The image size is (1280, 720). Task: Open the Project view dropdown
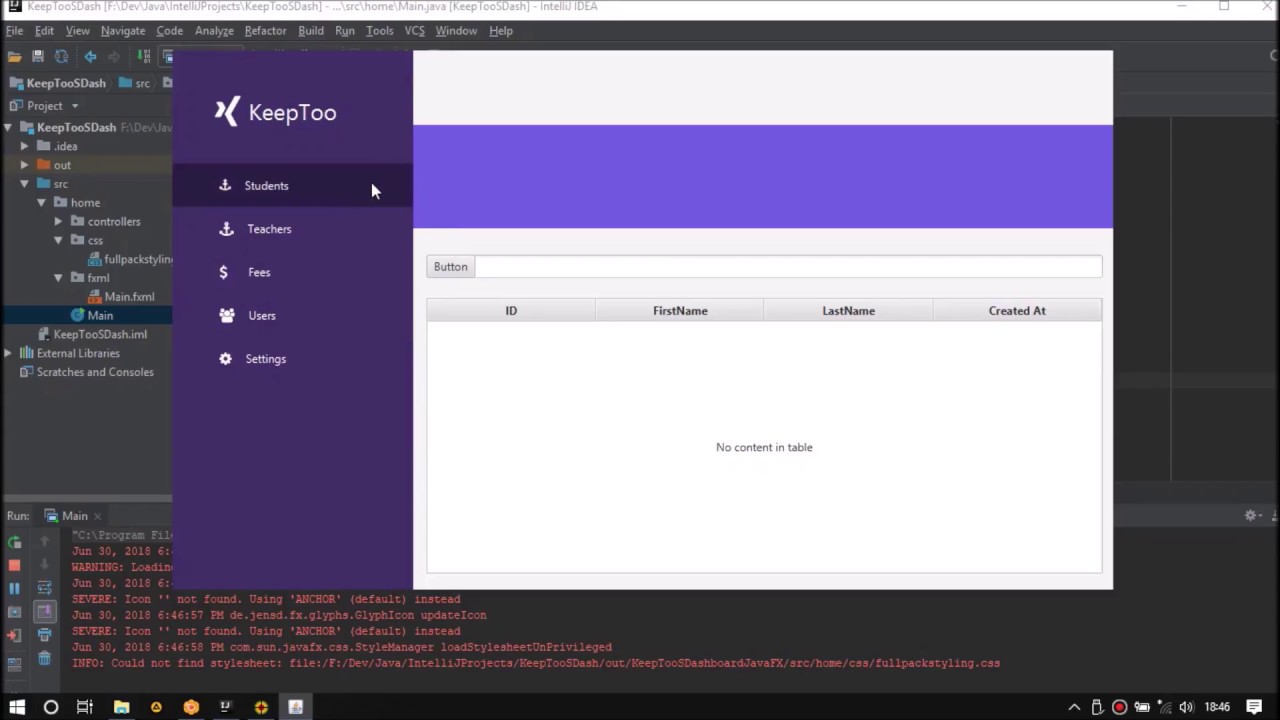(x=74, y=106)
